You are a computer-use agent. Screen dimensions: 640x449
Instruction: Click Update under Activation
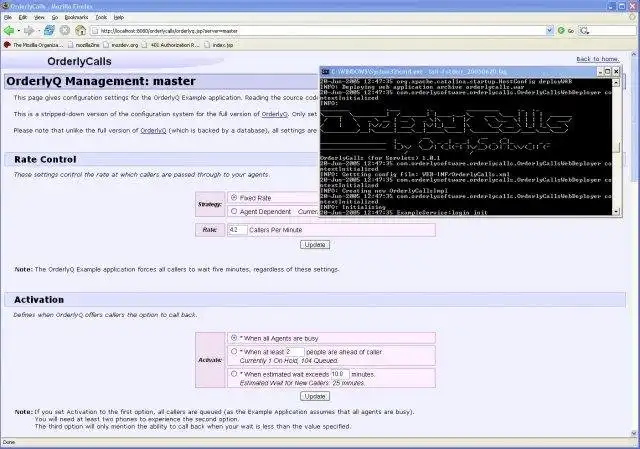[x=315, y=396]
